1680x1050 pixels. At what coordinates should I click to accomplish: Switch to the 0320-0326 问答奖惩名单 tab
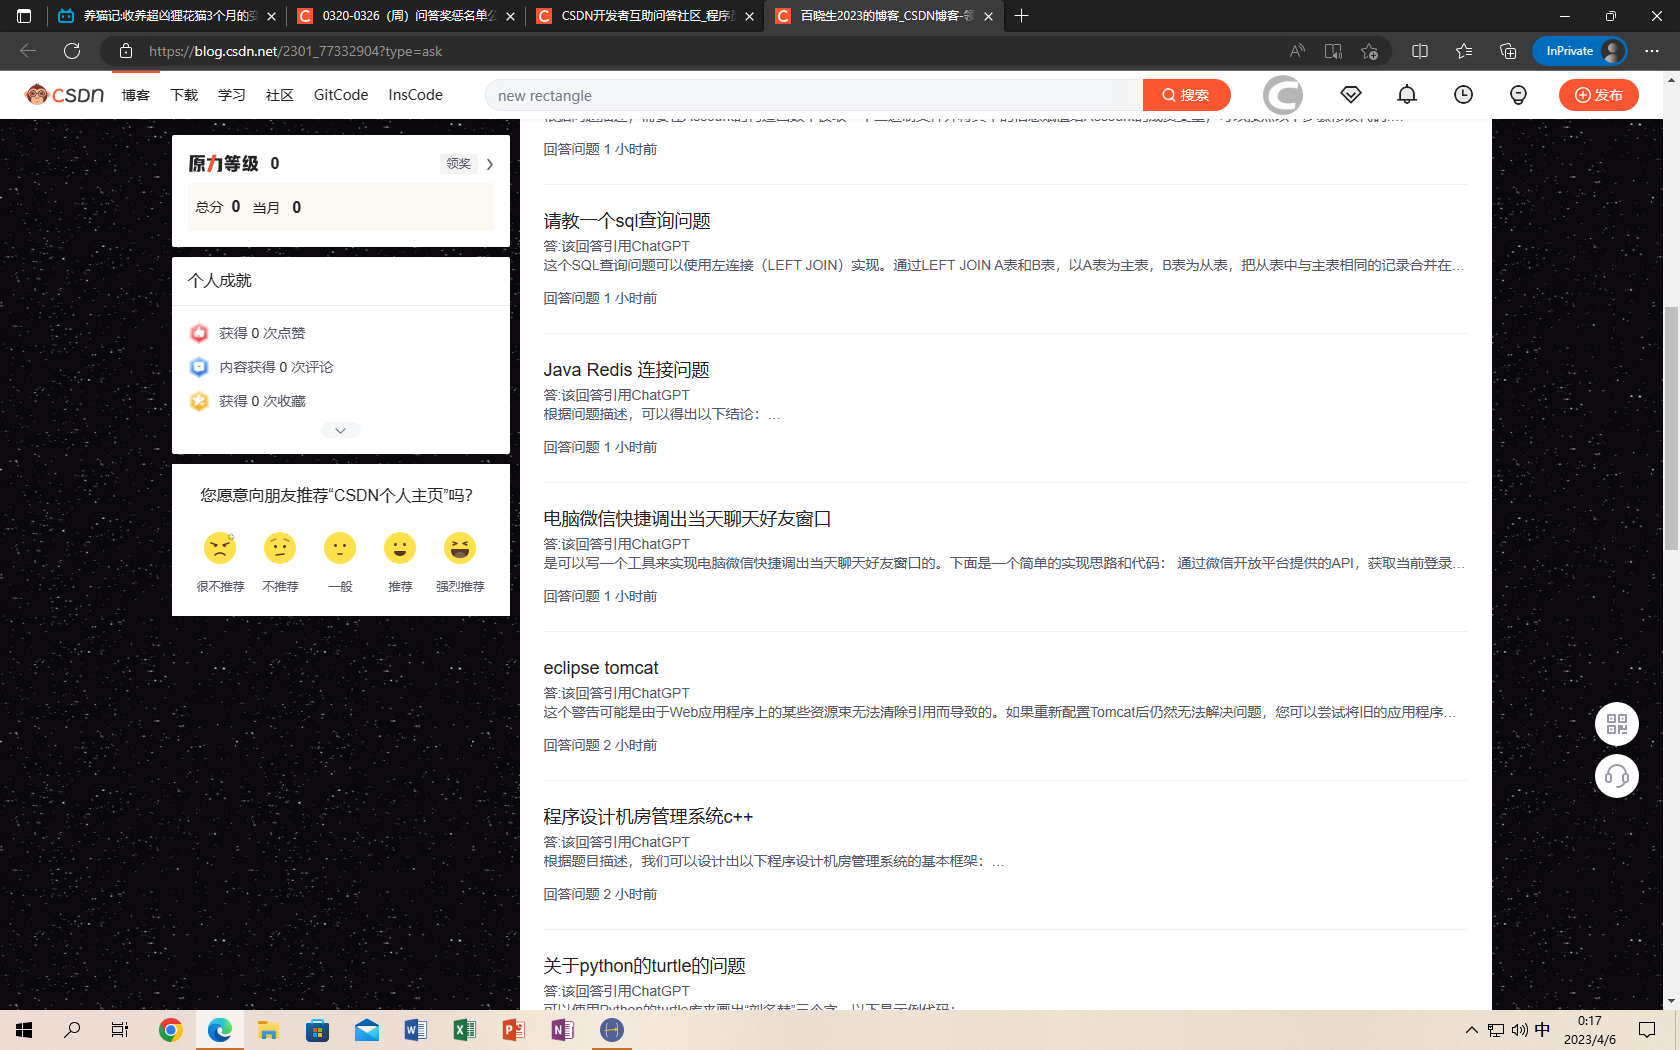(x=406, y=16)
